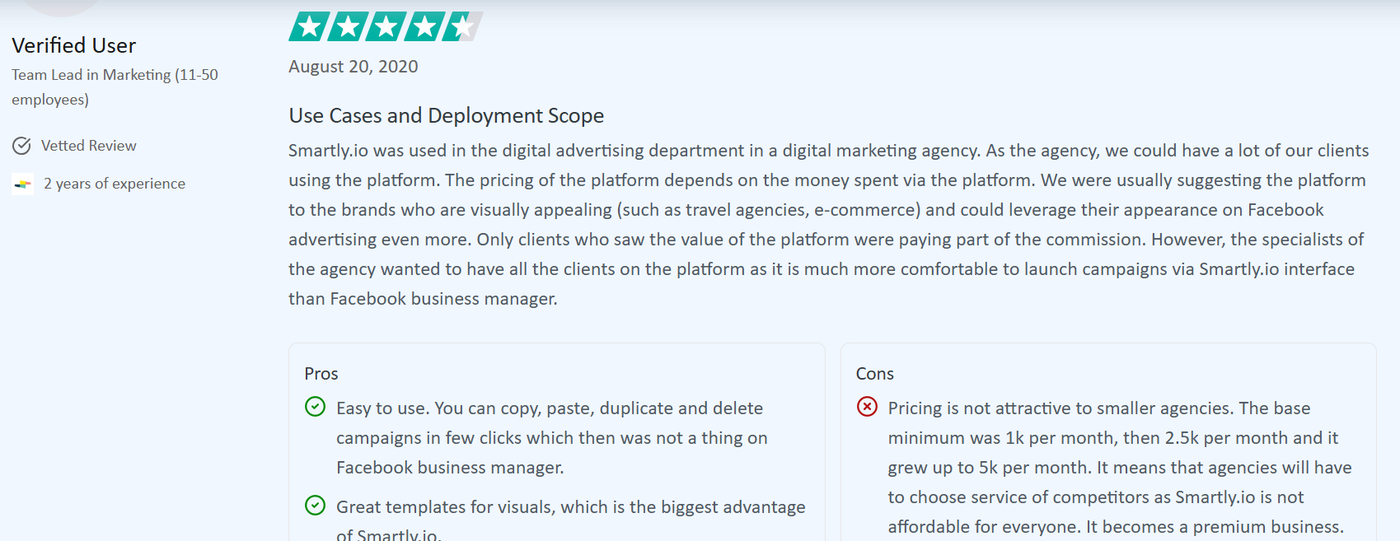Click the star rating graphic
The image size is (1400, 541).
[386, 26]
